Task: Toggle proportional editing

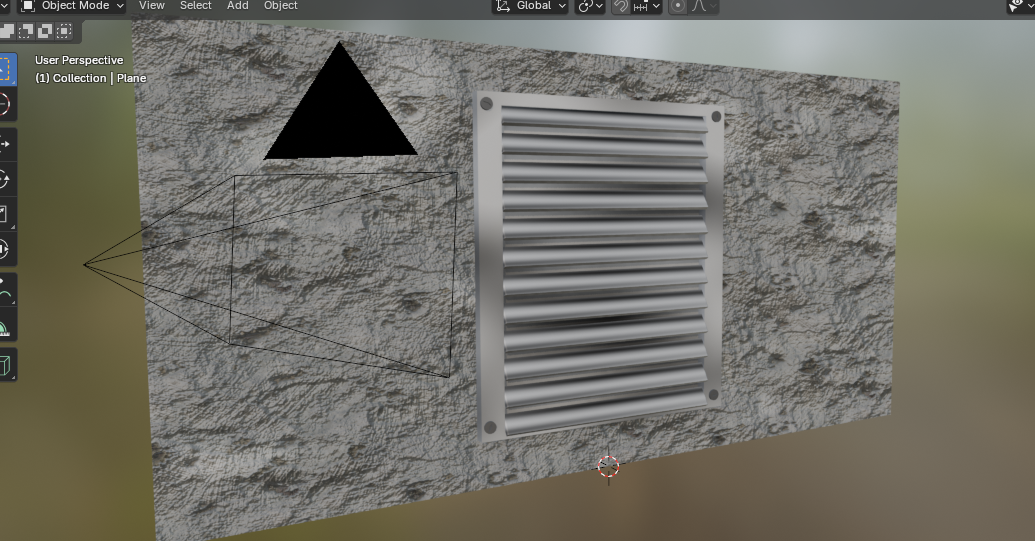Action: click(x=678, y=6)
